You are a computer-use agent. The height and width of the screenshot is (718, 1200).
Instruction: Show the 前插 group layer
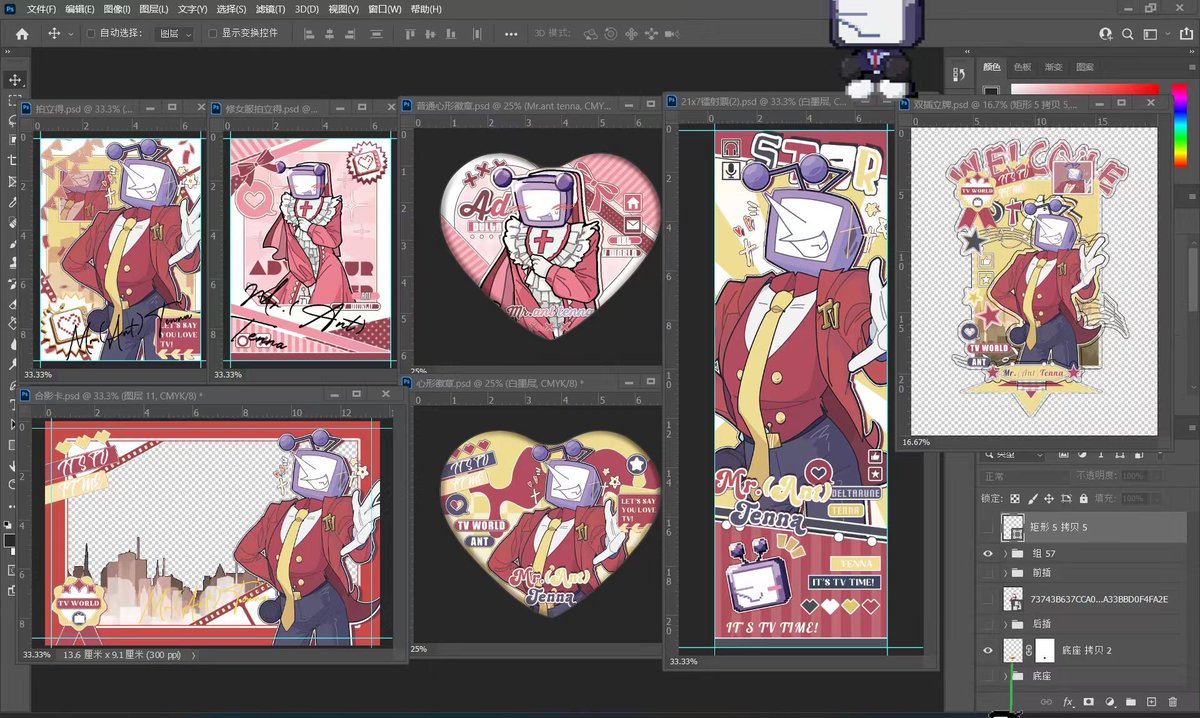[988, 573]
